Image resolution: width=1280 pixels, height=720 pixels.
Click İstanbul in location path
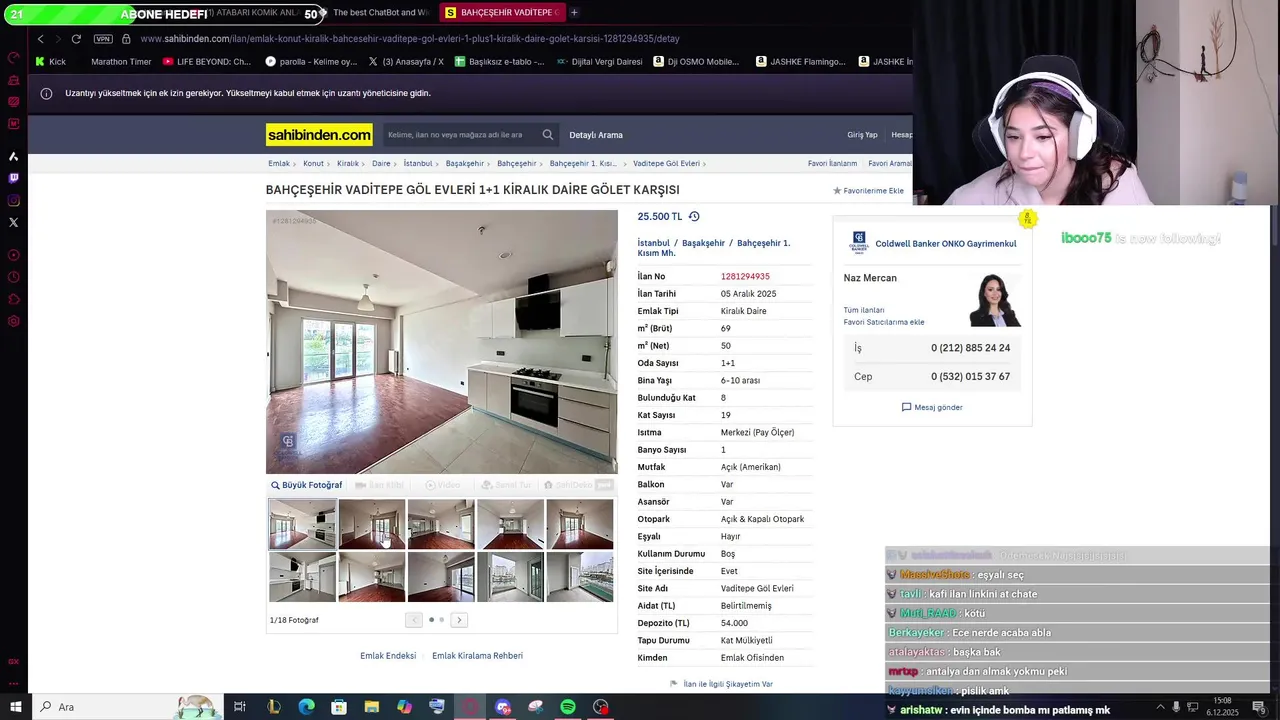pyautogui.click(x=654, y=243)
